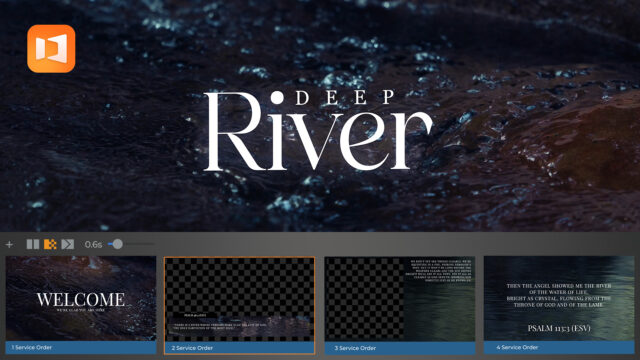The width and height of the screenshot is (640, 360).
Task: Click the transition duration slider handle
Action: tap(118, 244)
